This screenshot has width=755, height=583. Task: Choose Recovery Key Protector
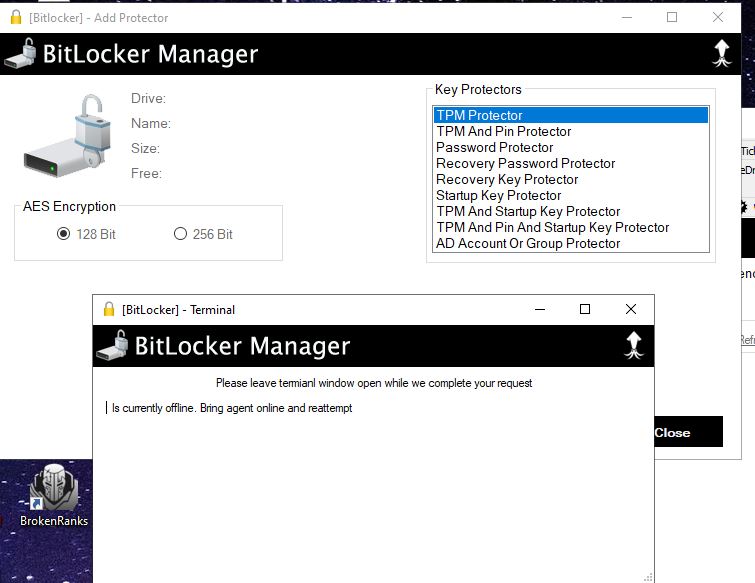click(571, 179)
